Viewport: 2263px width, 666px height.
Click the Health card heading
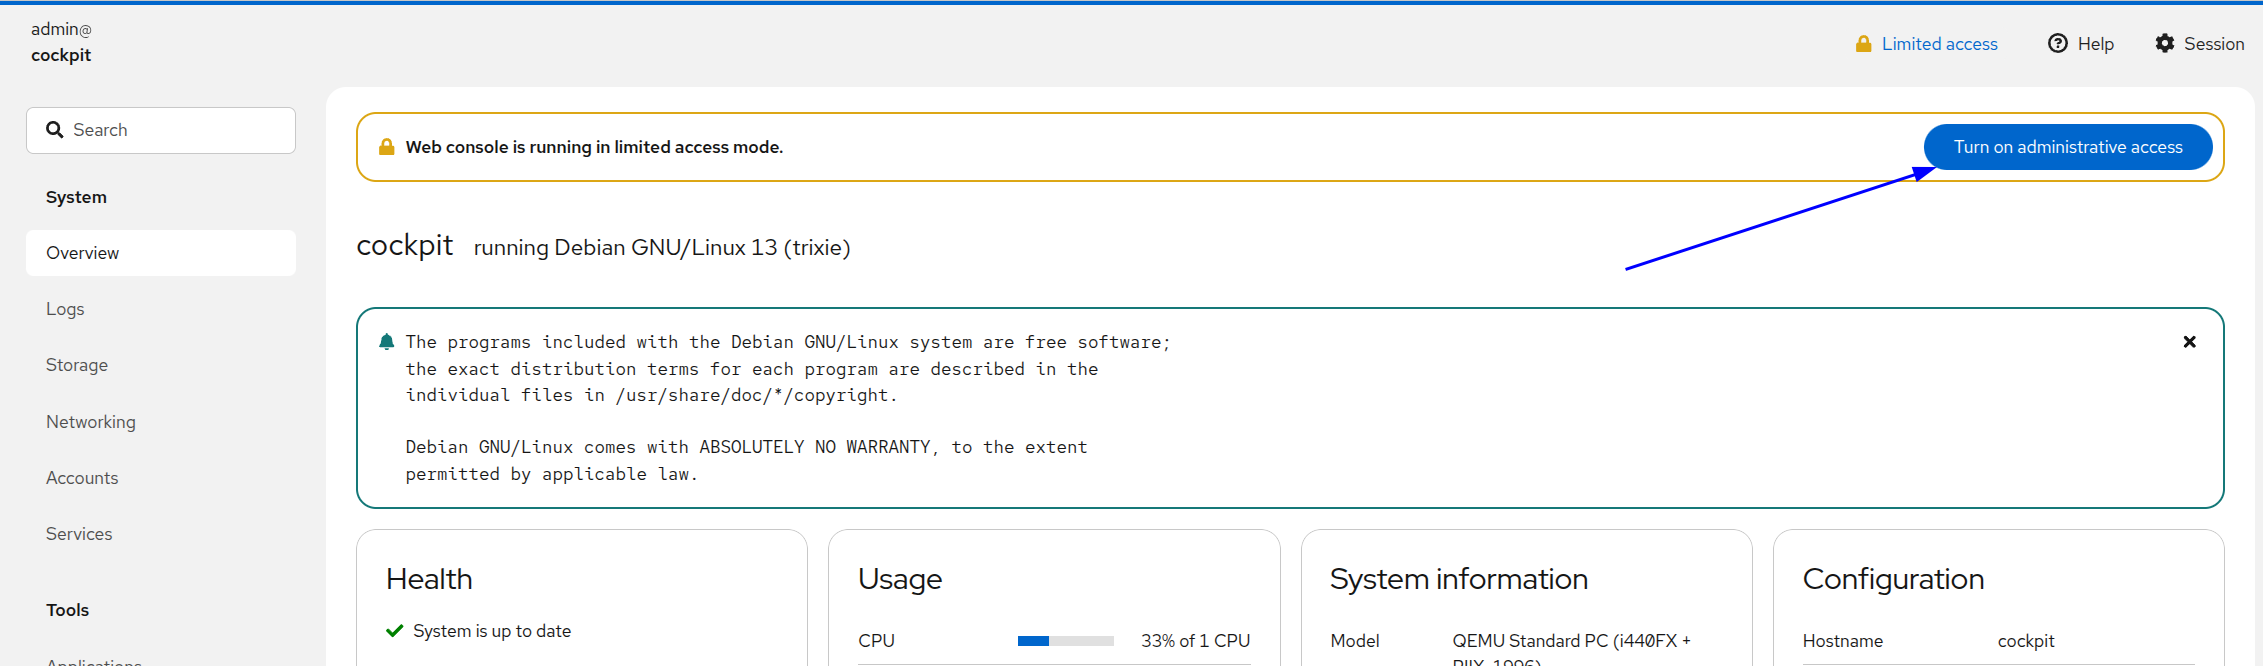429,579
